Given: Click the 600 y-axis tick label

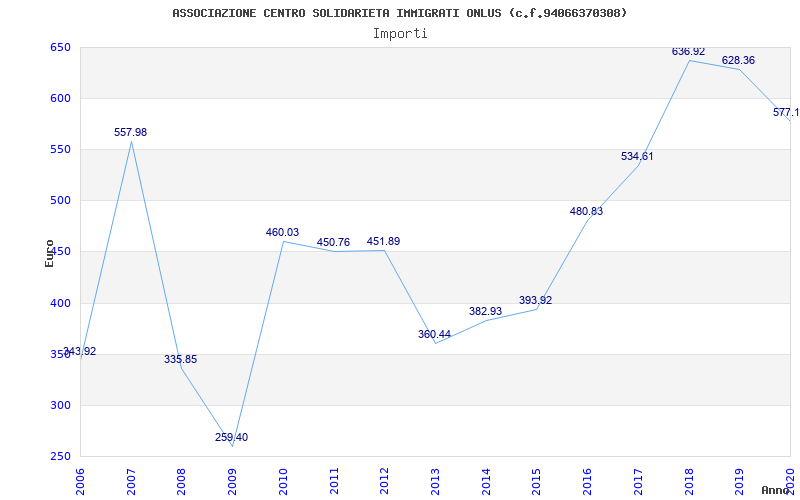Looking at the screenshot, I should pyautogui.click(x=60, y=98).
